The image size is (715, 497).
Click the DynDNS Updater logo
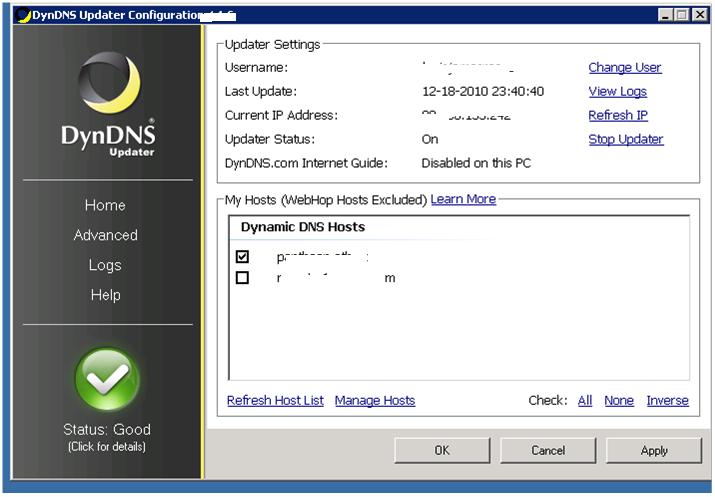109,105
